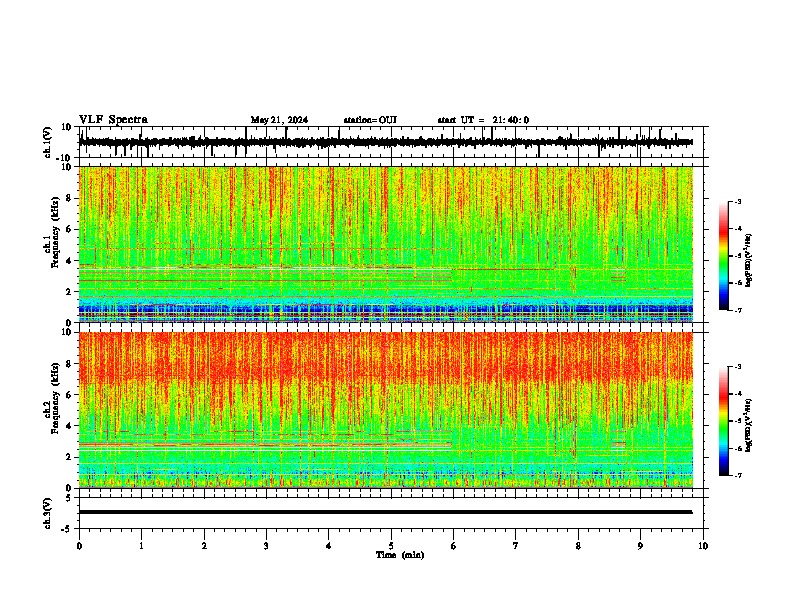792x612 pixels.
Task: Click the flat ch.3 voltage line
Action: (386, 512)
